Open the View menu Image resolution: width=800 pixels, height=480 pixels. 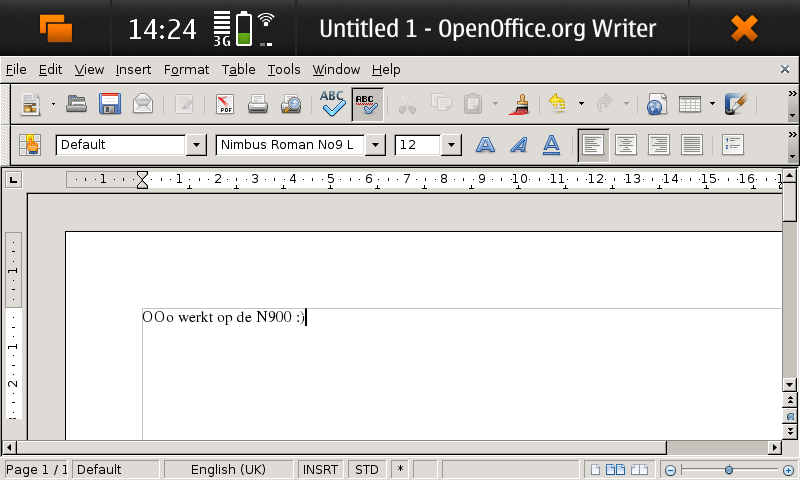(x=89, y=69)
